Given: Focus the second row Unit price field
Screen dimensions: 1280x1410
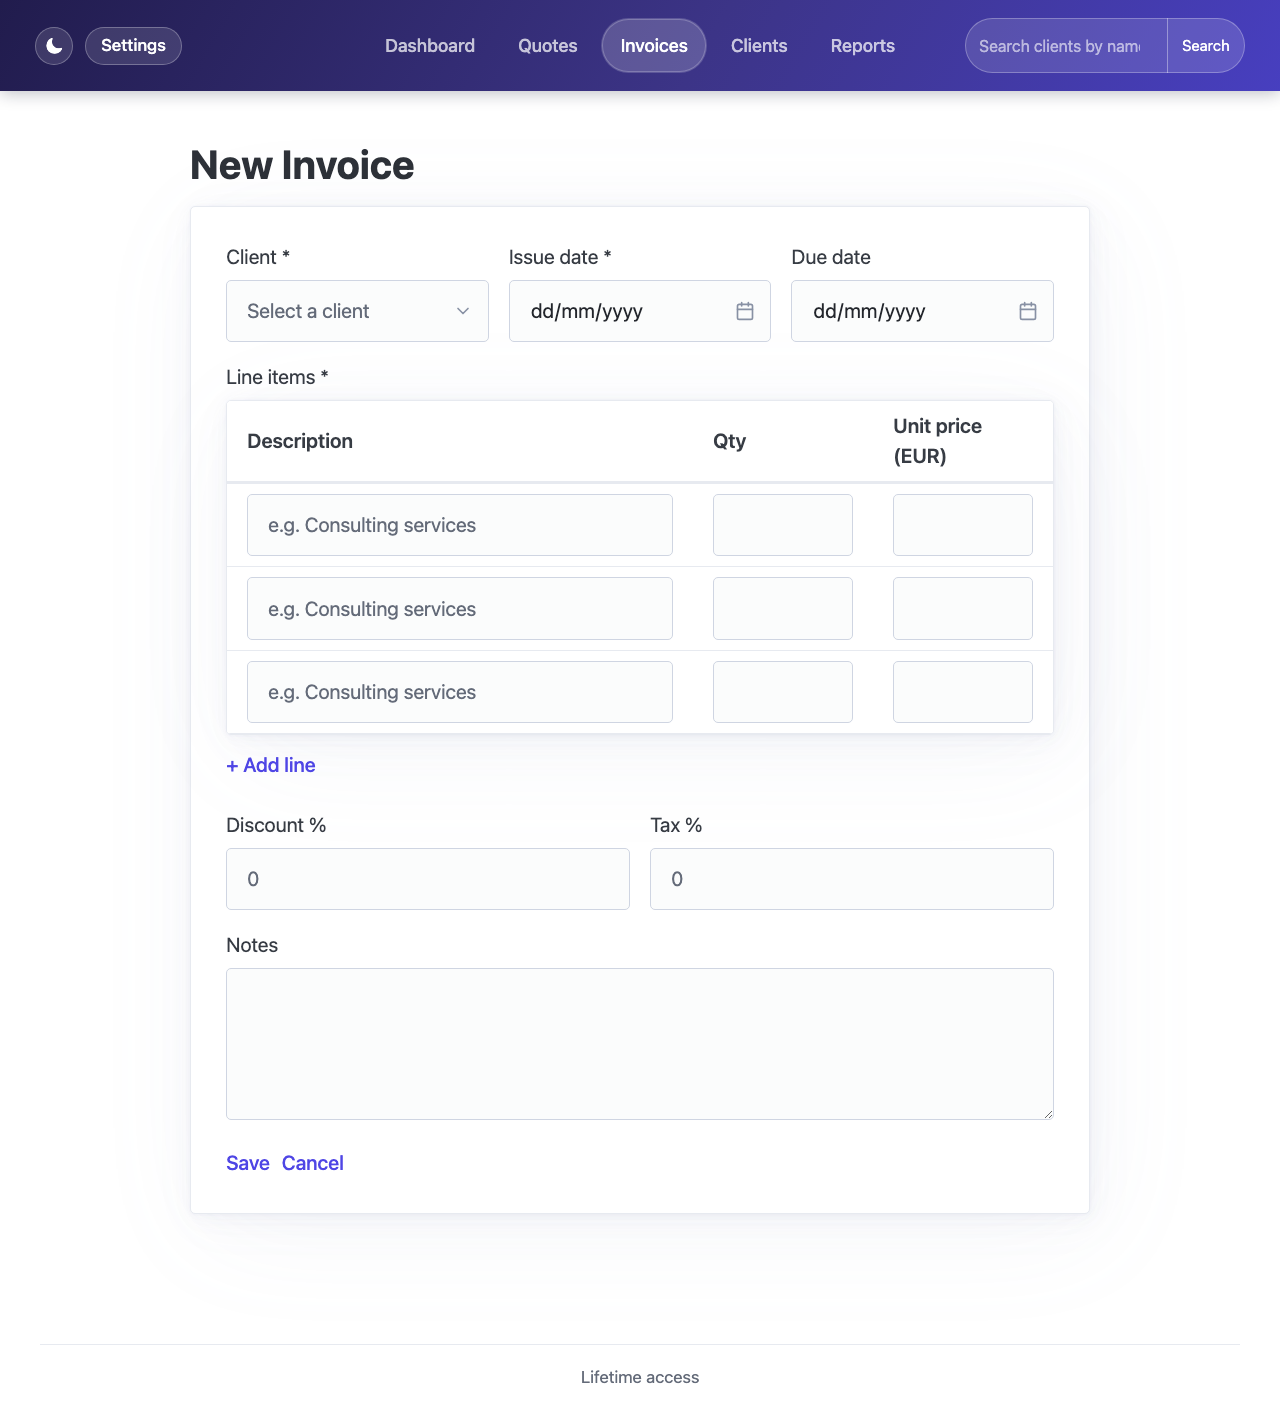Looking at the screenshot, I should 963,609.
